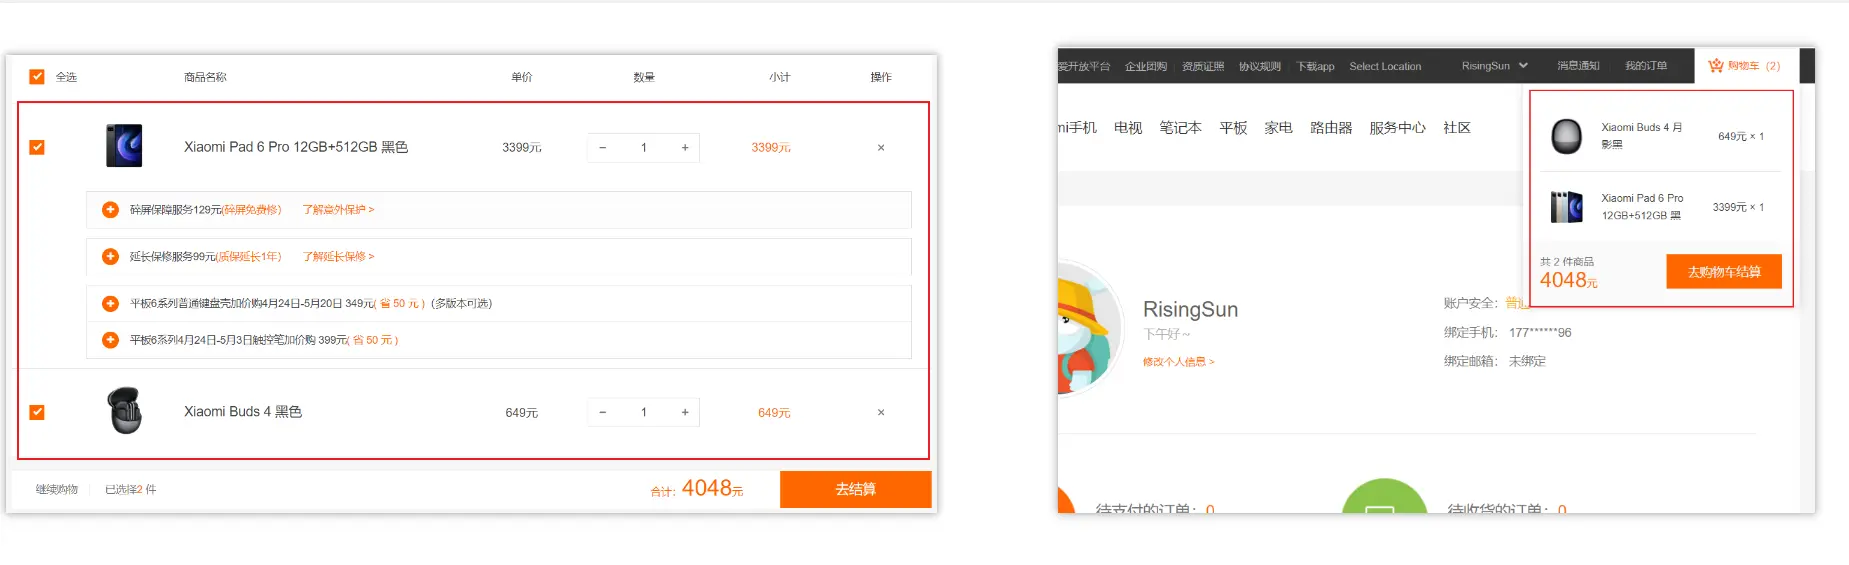Click 去购物车结算 in cart popup
Image resolution: width=1849 pixels, height=565 pixels.
click(1723, 272)
